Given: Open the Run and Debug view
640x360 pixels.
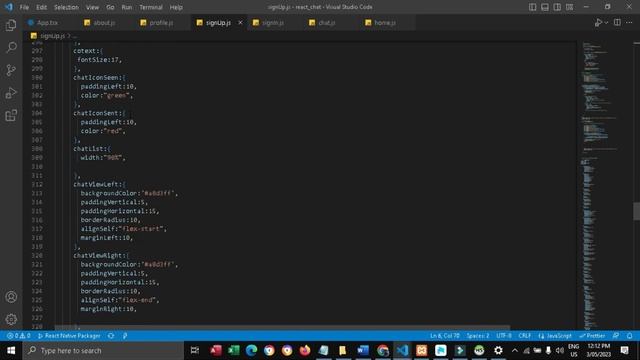Looking at the screenshot, I should [x=11, y=93].
